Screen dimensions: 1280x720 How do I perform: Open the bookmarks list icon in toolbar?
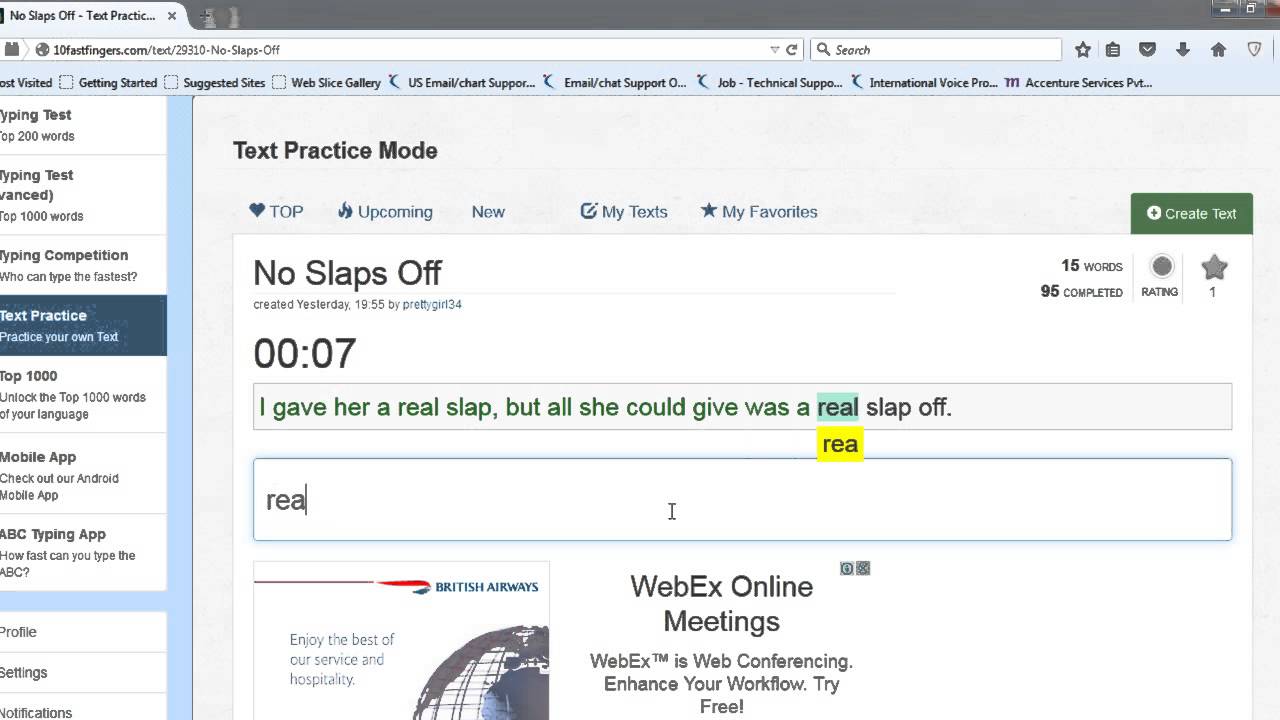pos(1113,50)
